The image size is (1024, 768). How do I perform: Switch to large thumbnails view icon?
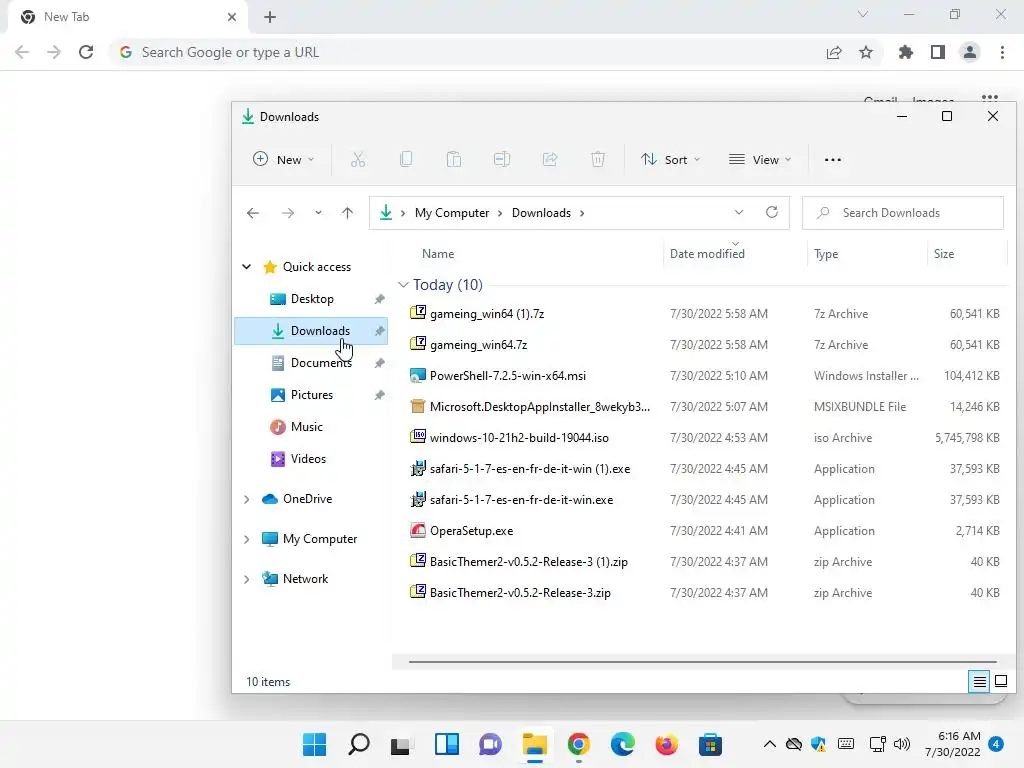[1001, 682]
